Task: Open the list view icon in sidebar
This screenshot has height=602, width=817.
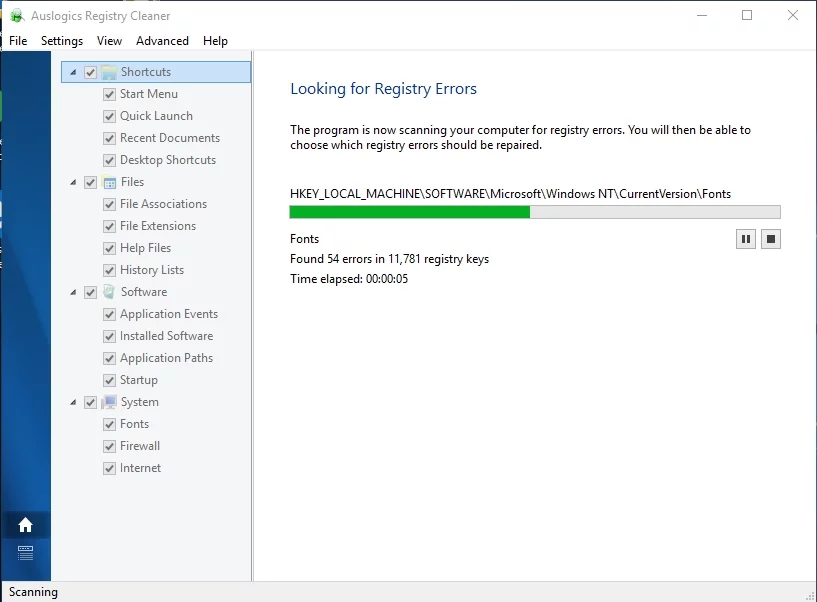Action: (x=25, y=553)
